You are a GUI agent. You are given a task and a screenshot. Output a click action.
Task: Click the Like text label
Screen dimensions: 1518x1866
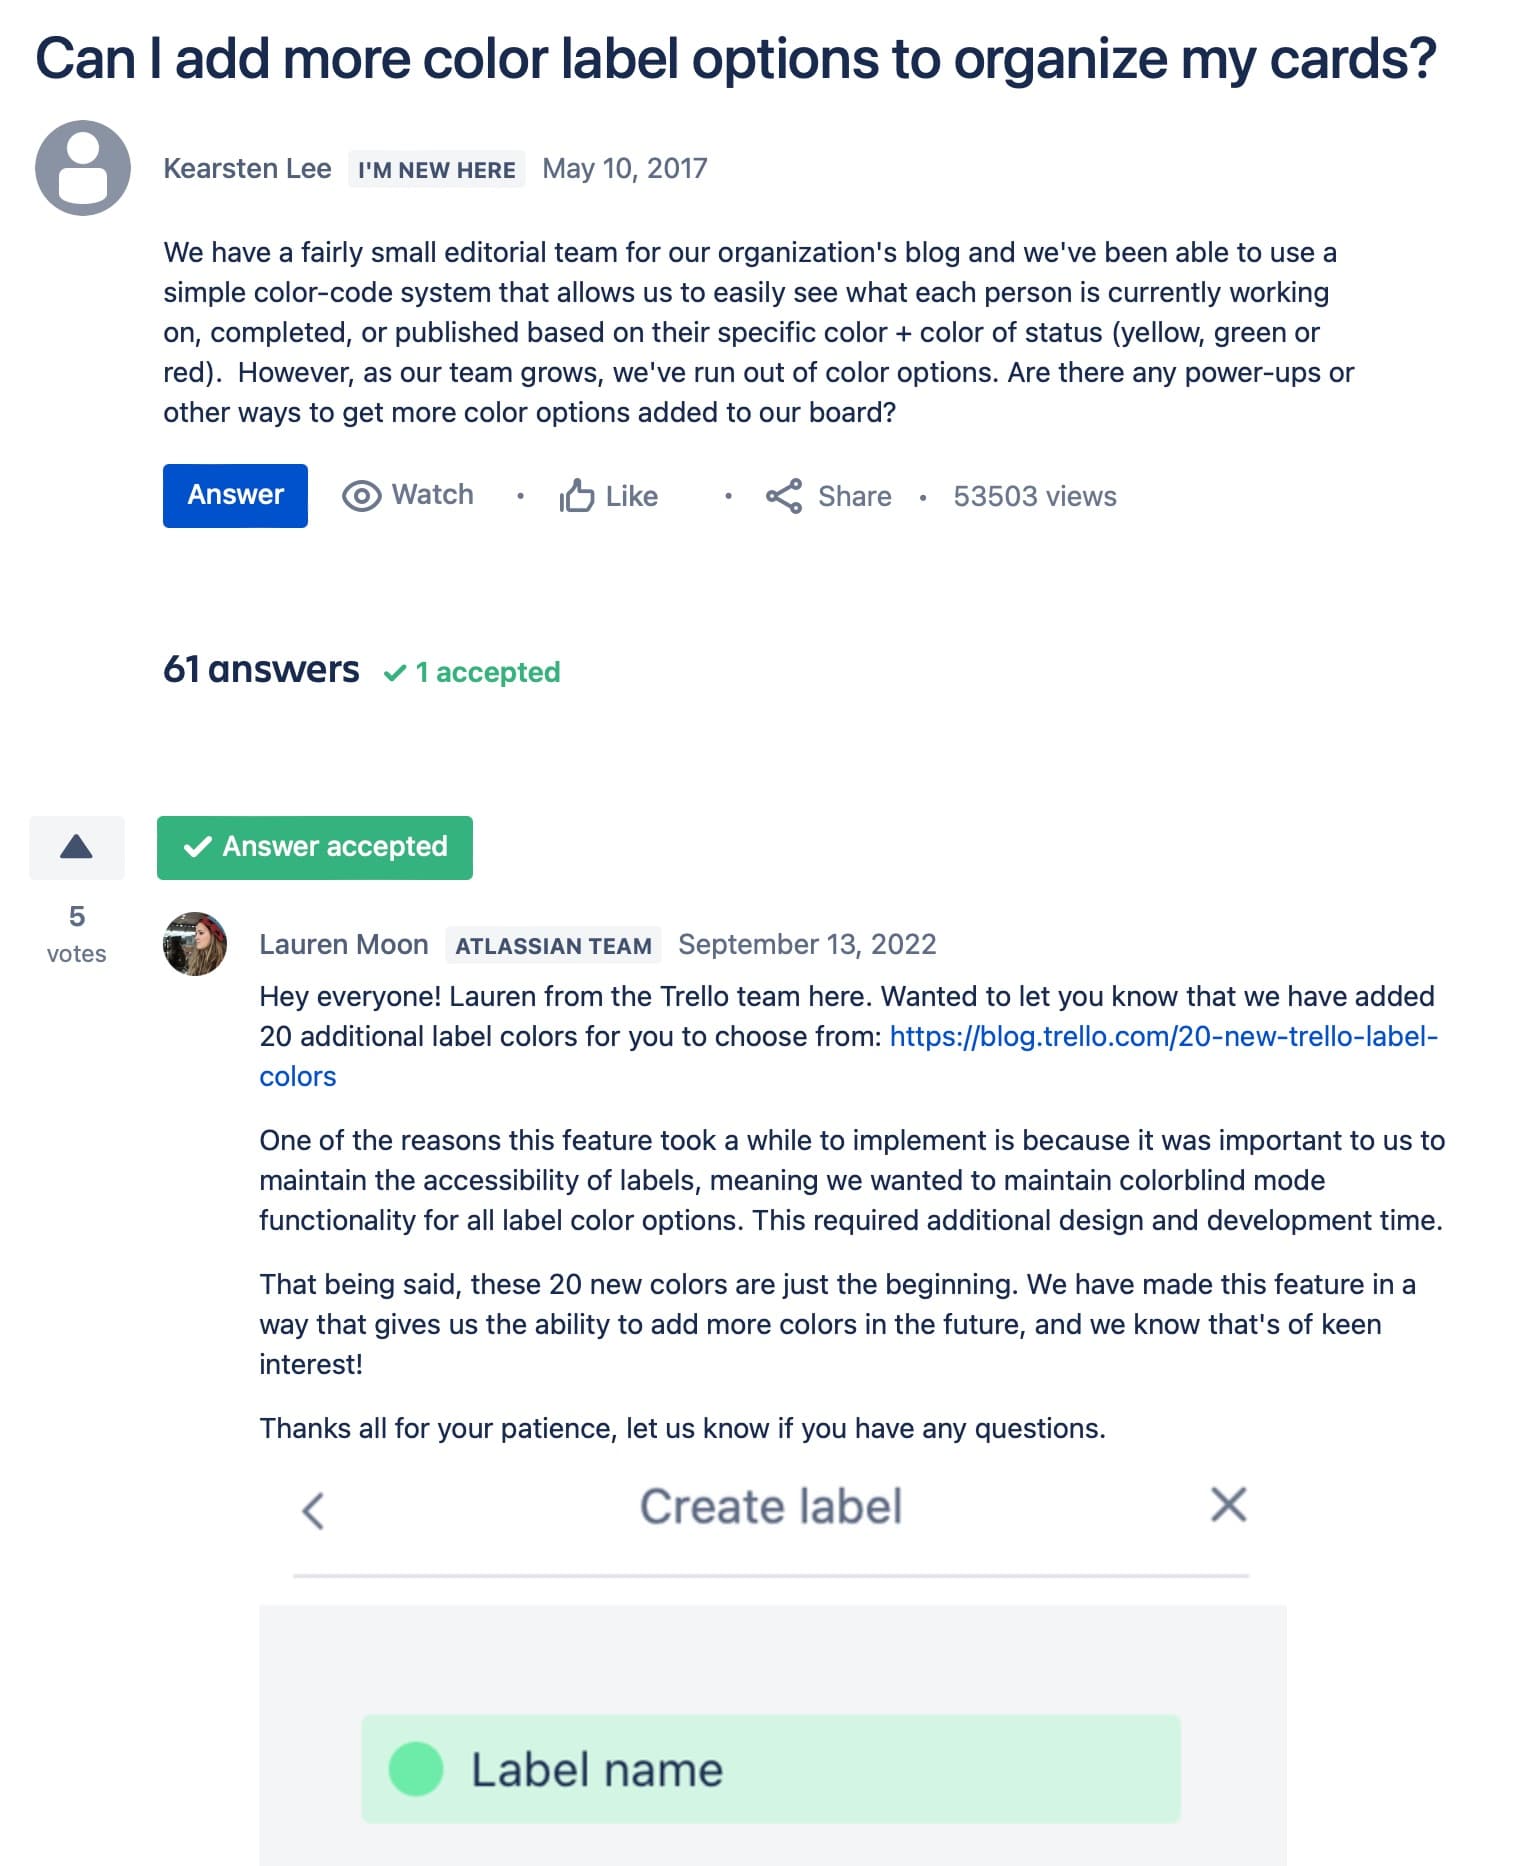coord(631,496)
